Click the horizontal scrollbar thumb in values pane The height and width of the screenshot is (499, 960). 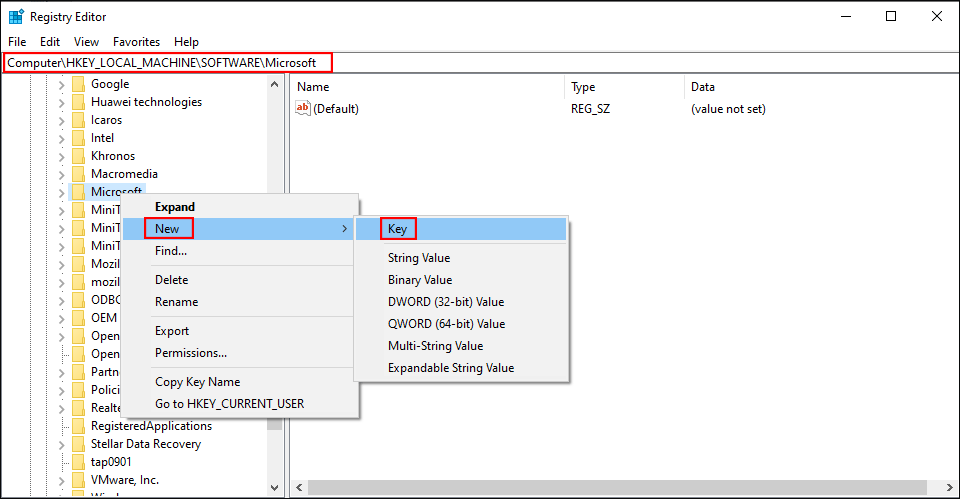pos(617,487)
